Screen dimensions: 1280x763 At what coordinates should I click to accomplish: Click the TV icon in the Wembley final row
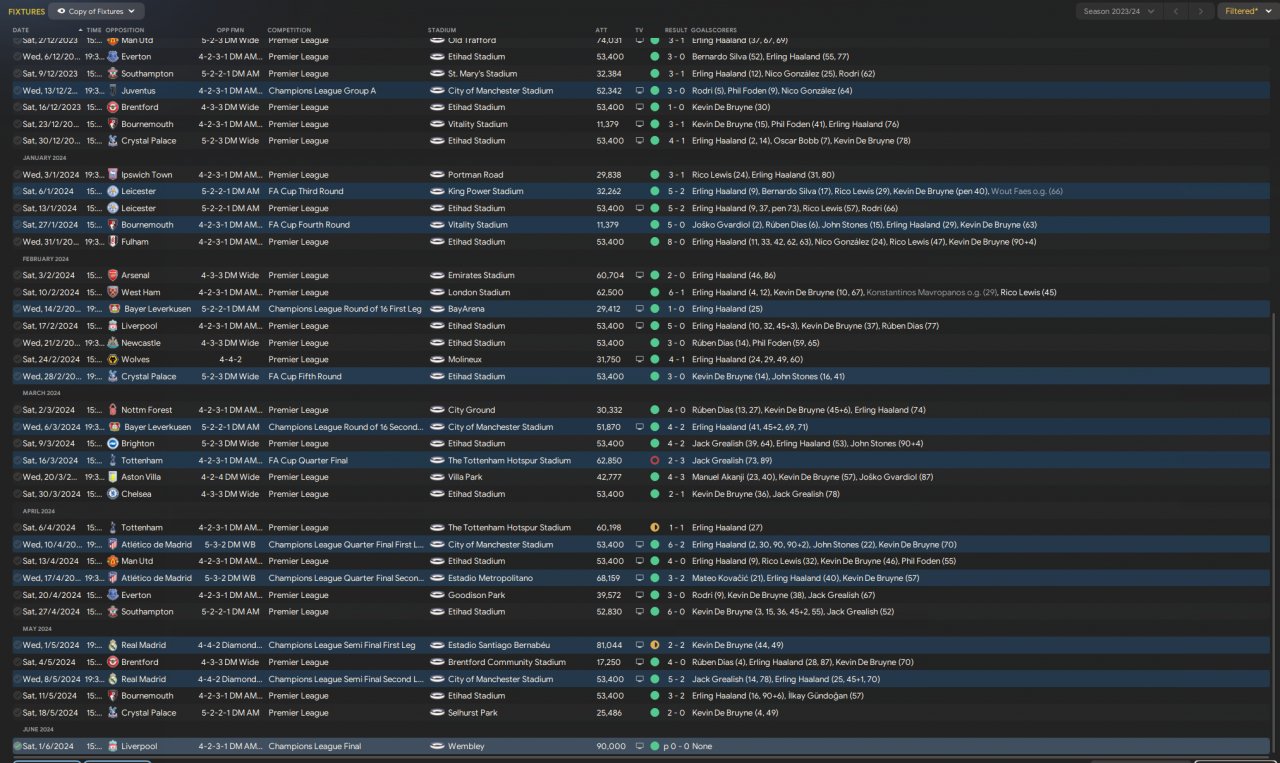pos(640,746)
